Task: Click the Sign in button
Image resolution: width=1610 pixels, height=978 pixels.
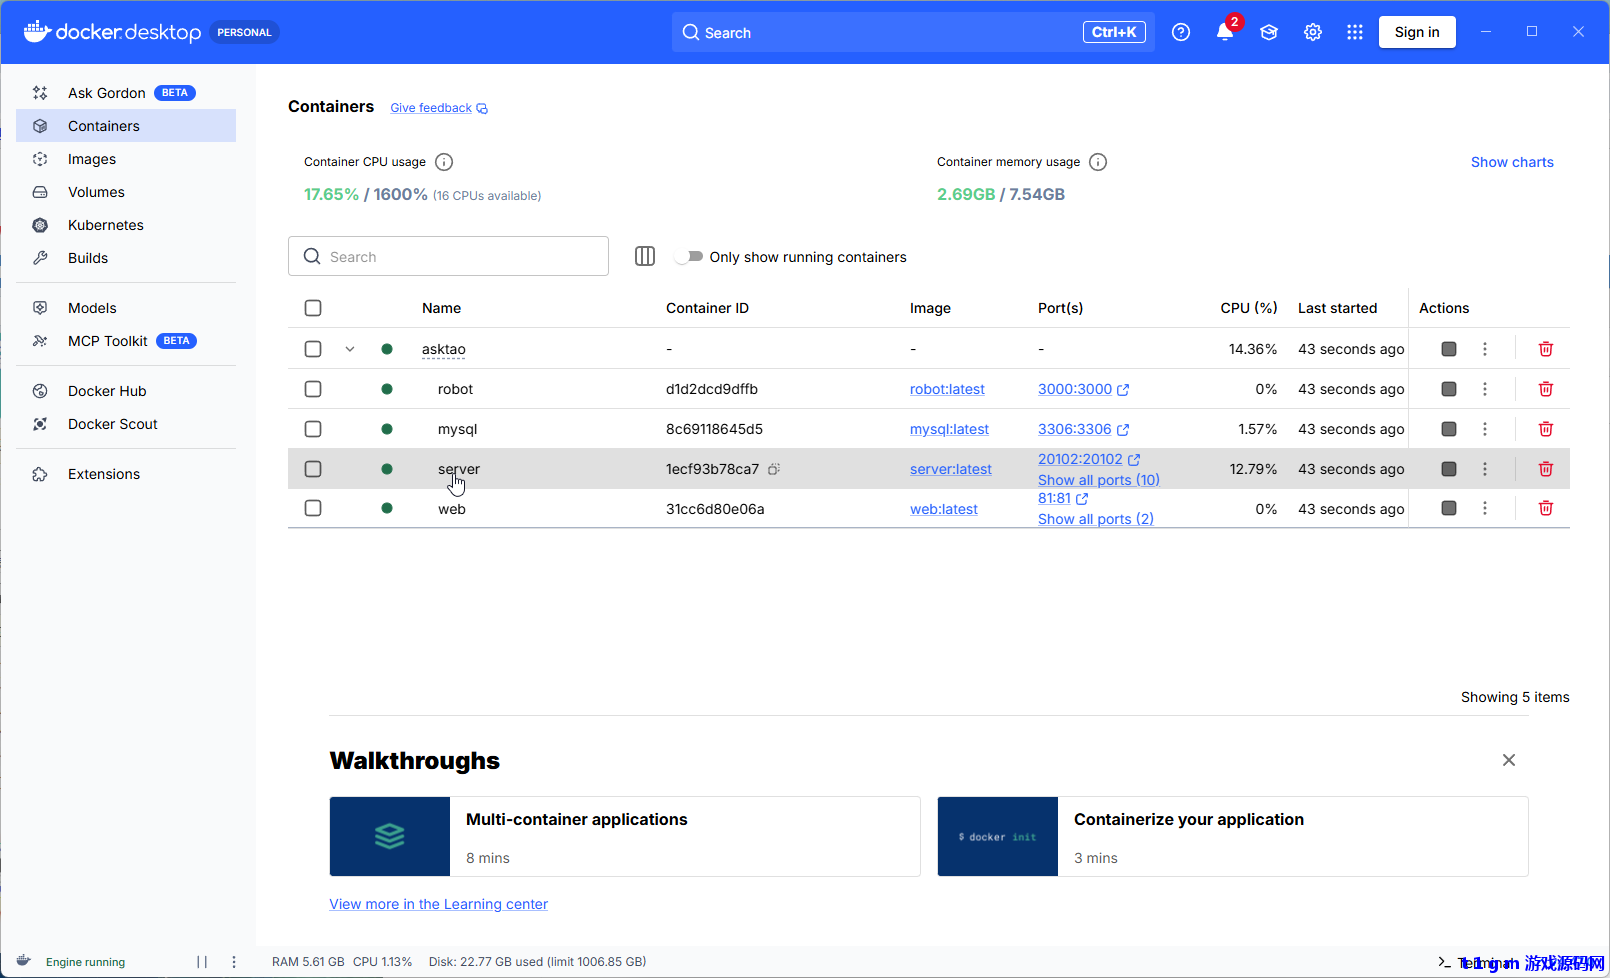Action: tap(1417, 31)
